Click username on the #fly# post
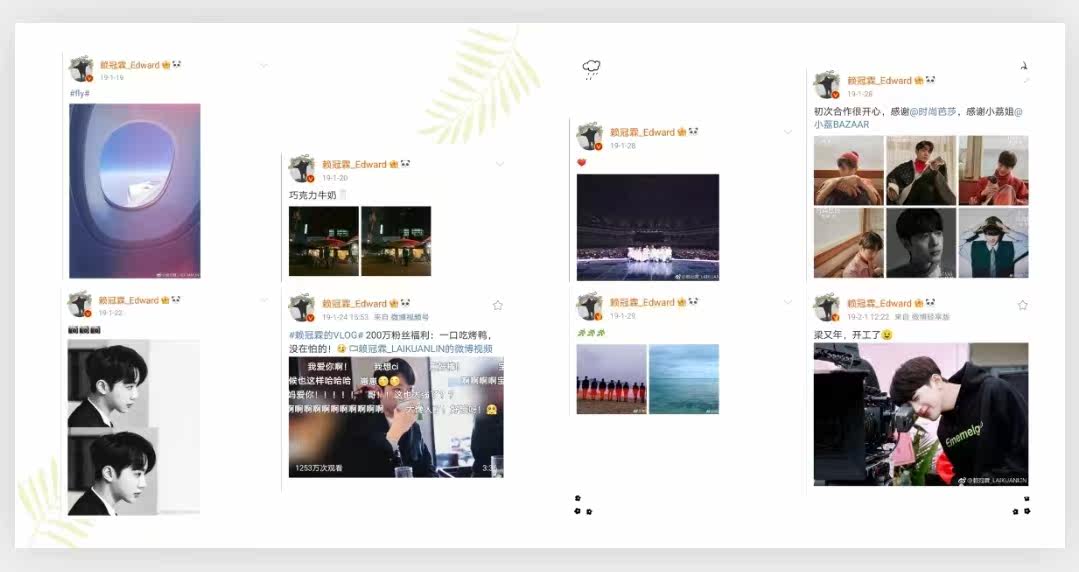This screenshot has width=1079, height=572. pyautogui.click(x=130, y=65)
